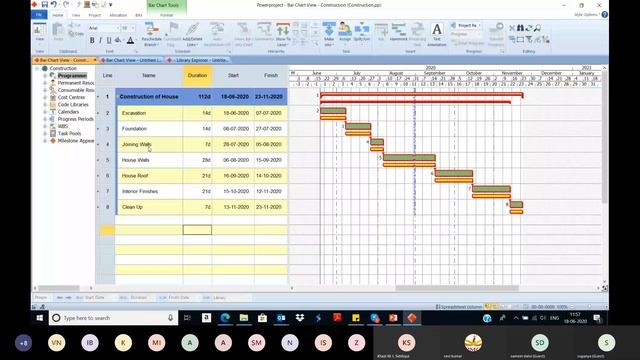This screenshot has width=640, height=360.
Task: Click the Filter funnel icon in Editing group
Action: tap(529, 39)
